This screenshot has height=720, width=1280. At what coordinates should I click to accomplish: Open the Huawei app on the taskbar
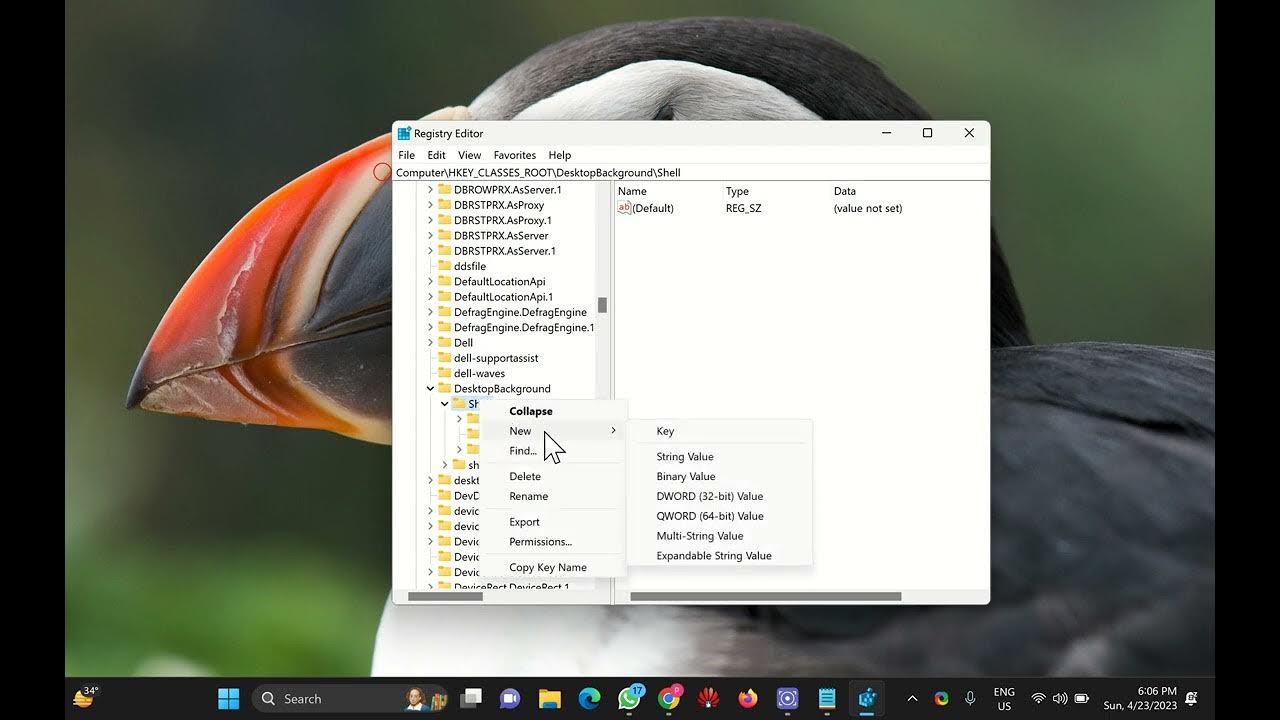tap(708, 698)
